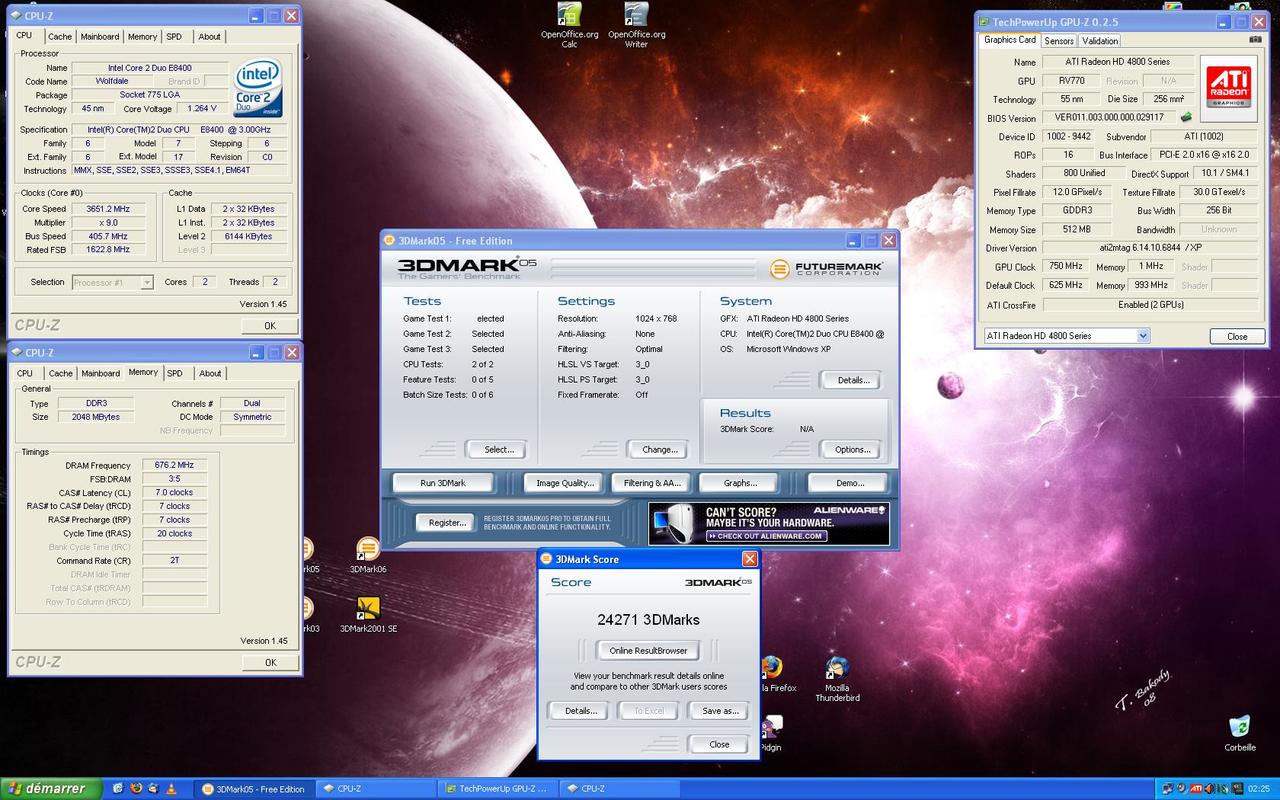Open the OpenOffice.org Writer desktop icon
1280x800 pixels.
pos(636,14)
